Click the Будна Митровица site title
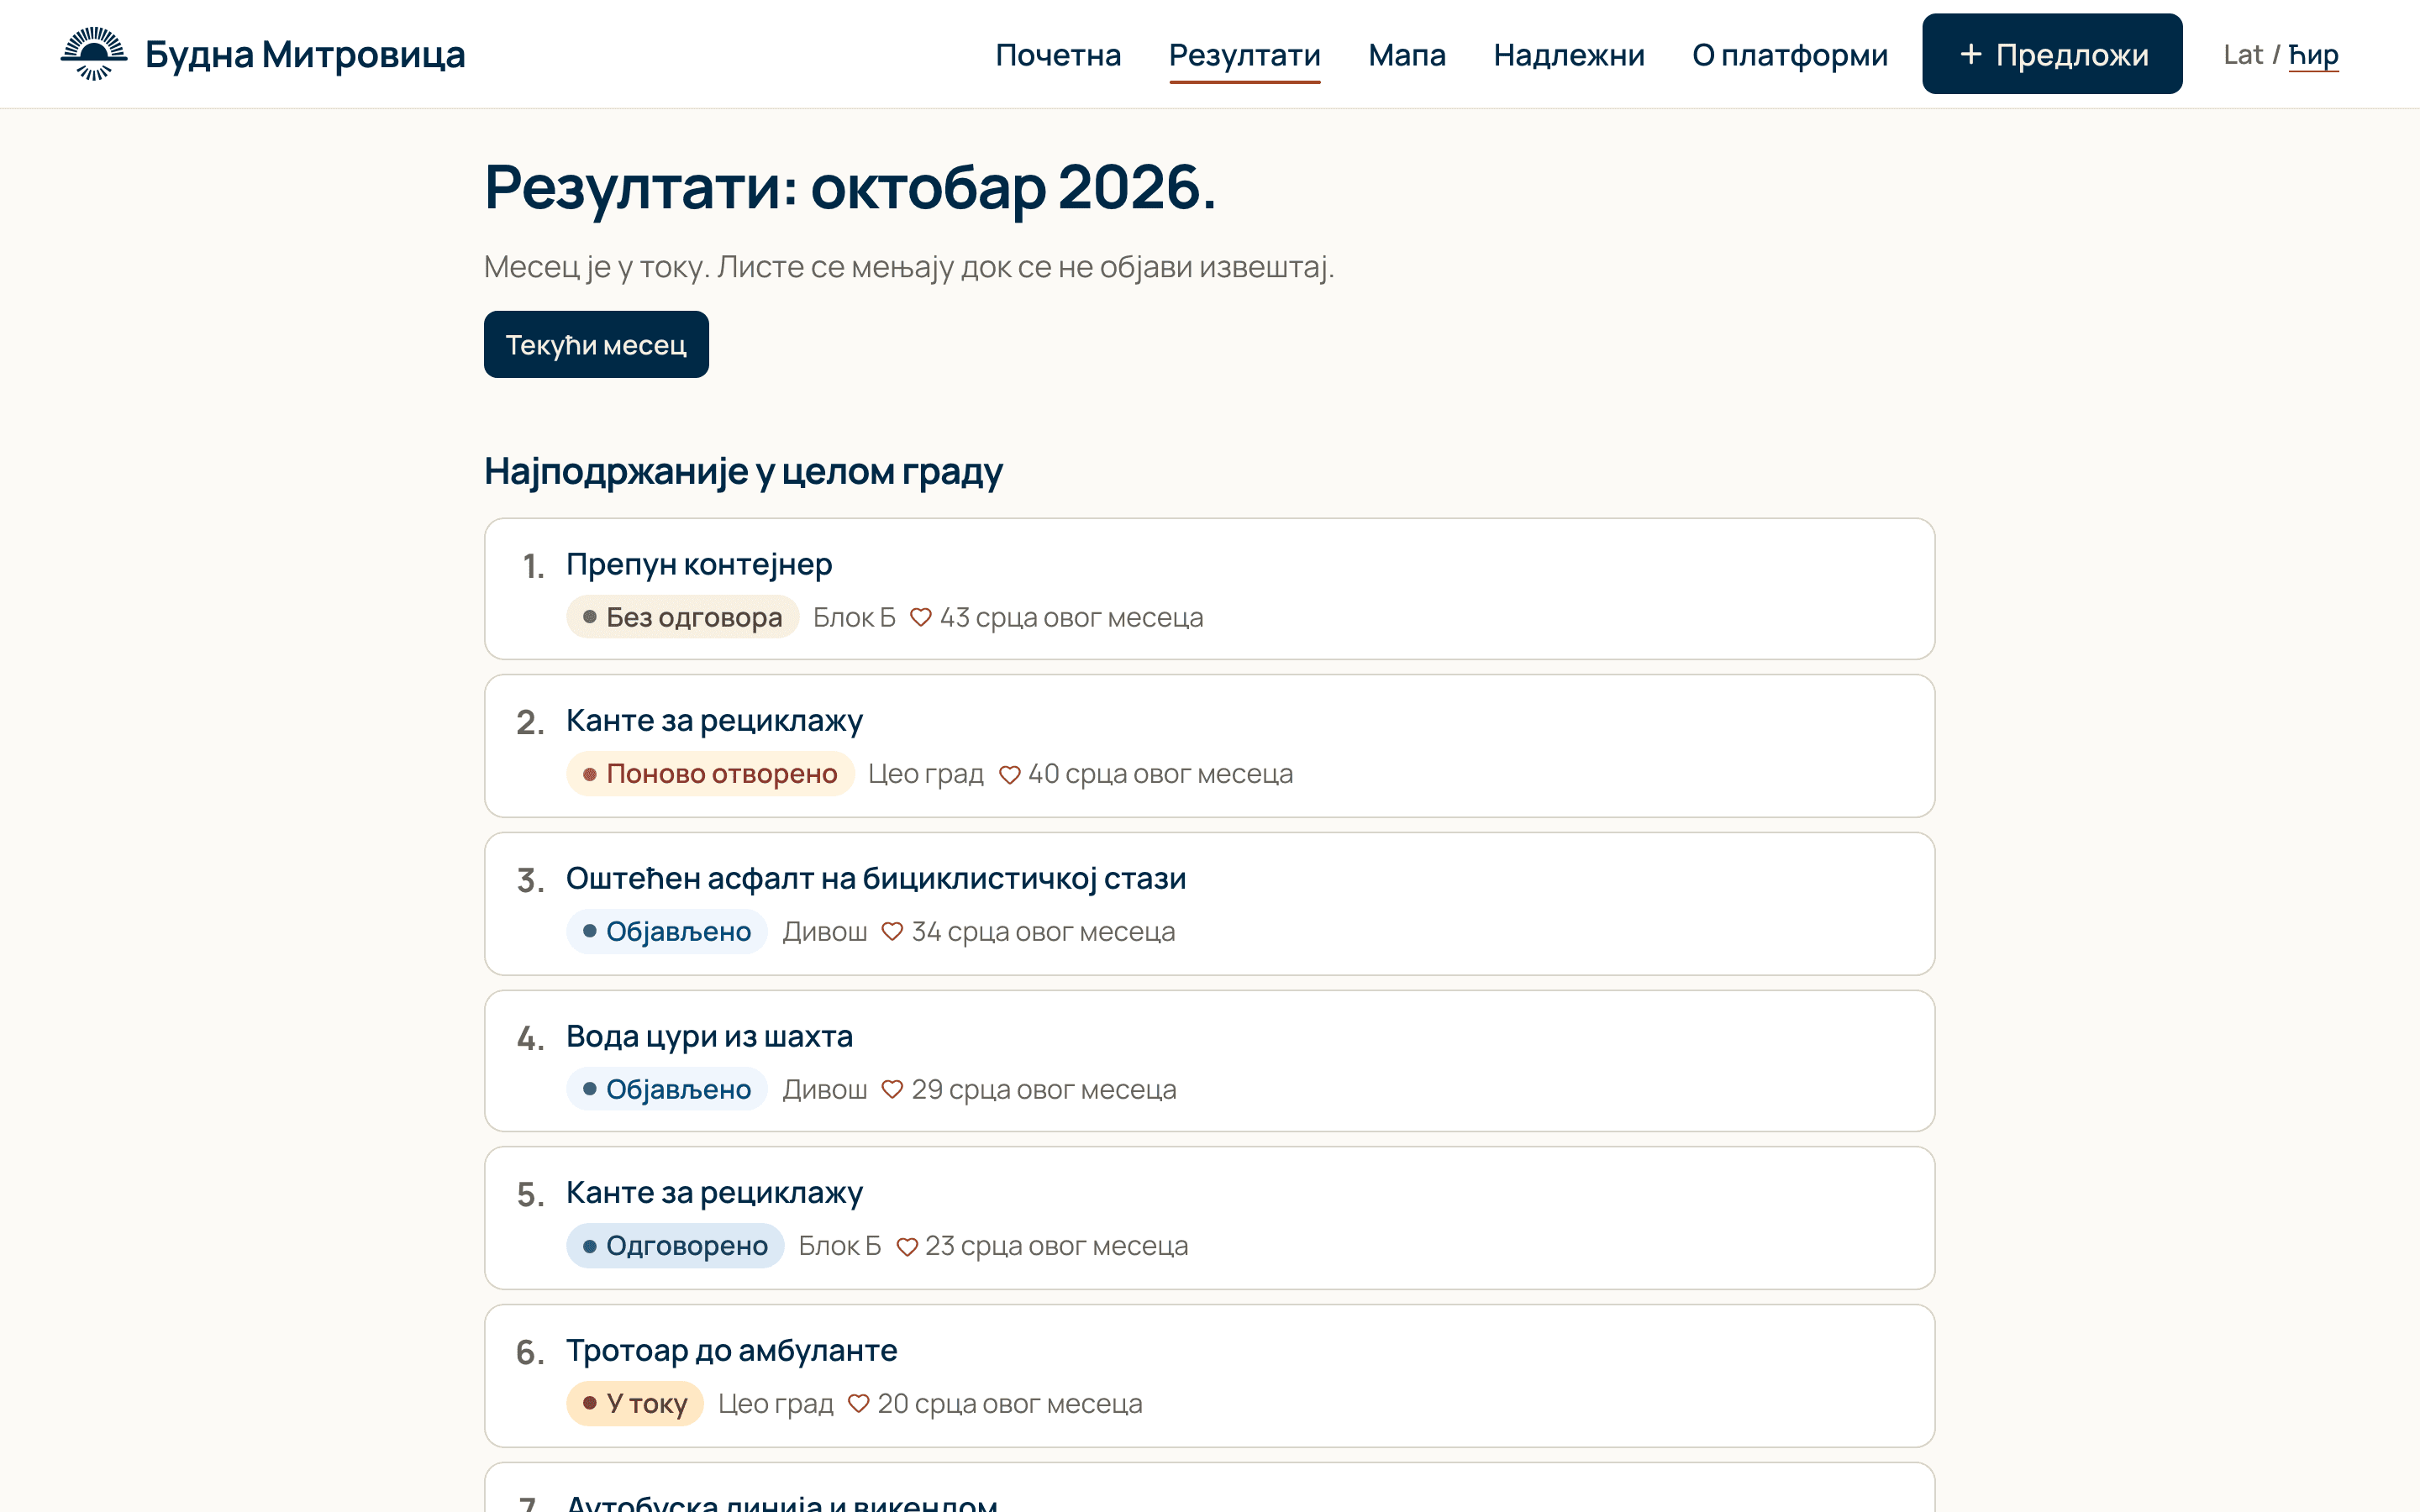2420x1512 pixels. [x=305, y=54]
